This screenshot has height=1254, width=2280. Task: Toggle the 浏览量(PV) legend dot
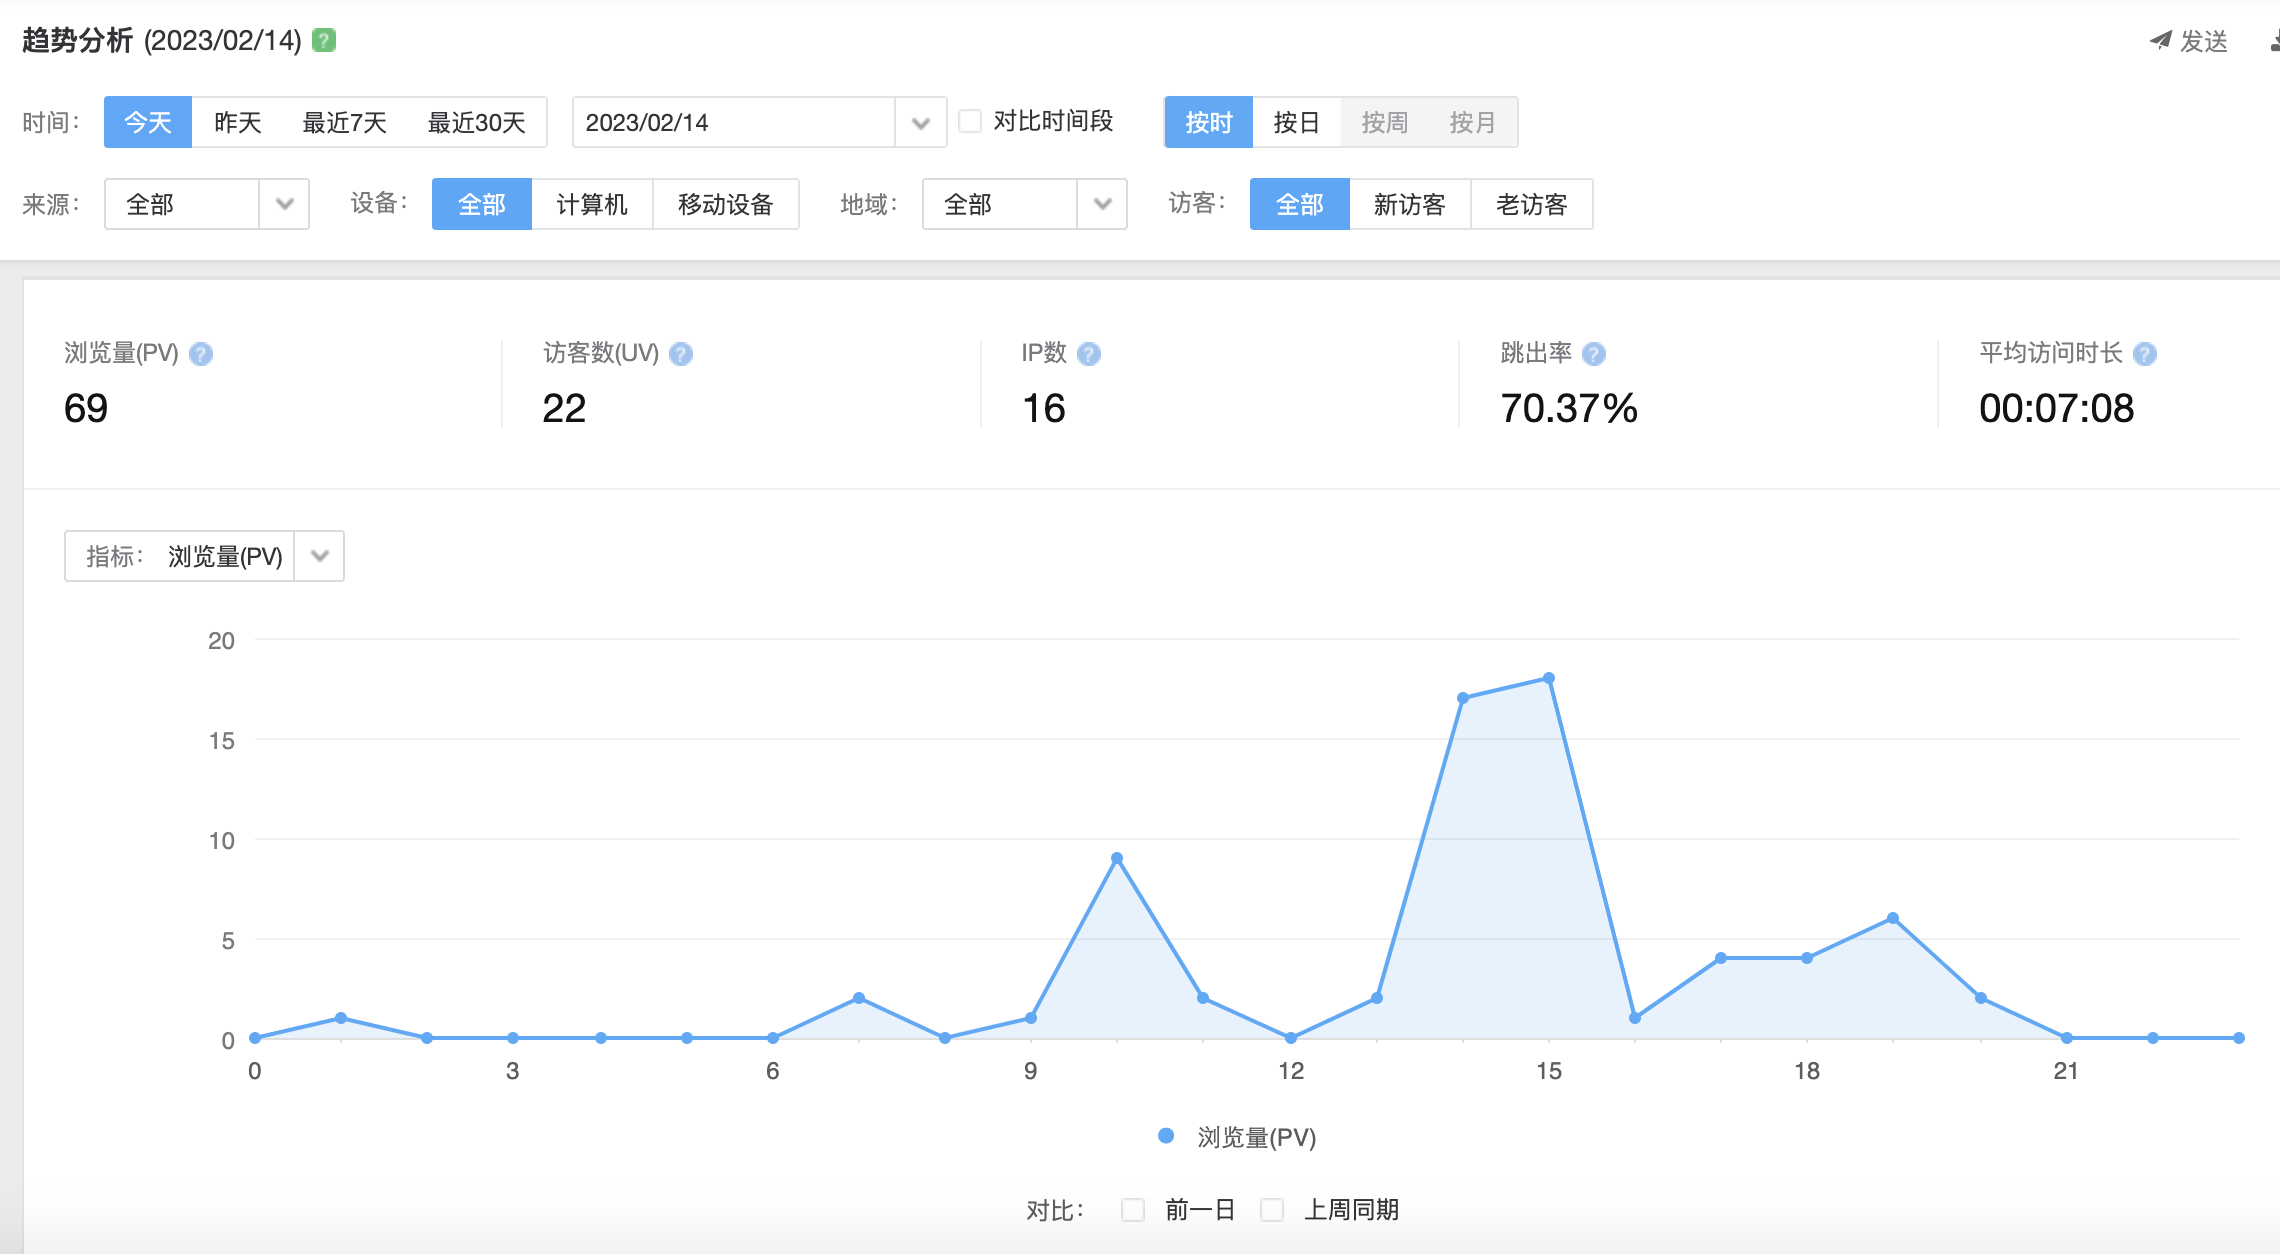click(1166, 1136)
